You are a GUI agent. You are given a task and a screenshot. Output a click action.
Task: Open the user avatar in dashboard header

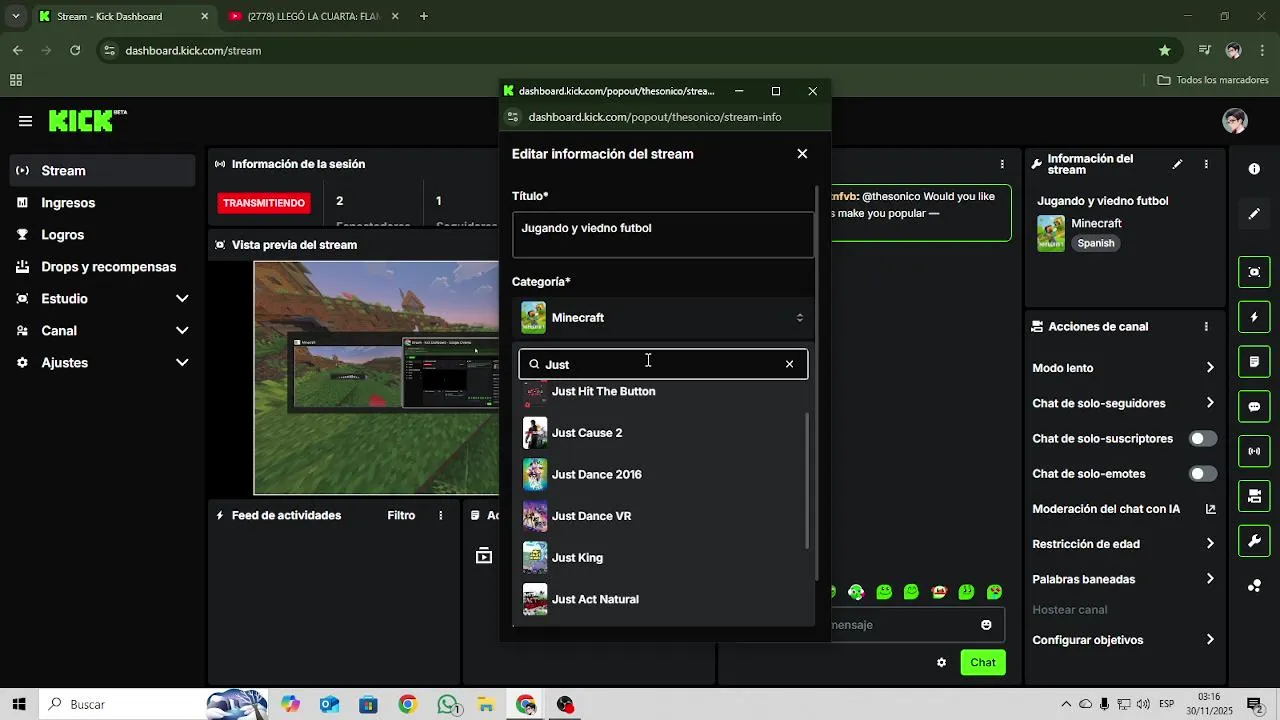click(x=1235, y=121)
